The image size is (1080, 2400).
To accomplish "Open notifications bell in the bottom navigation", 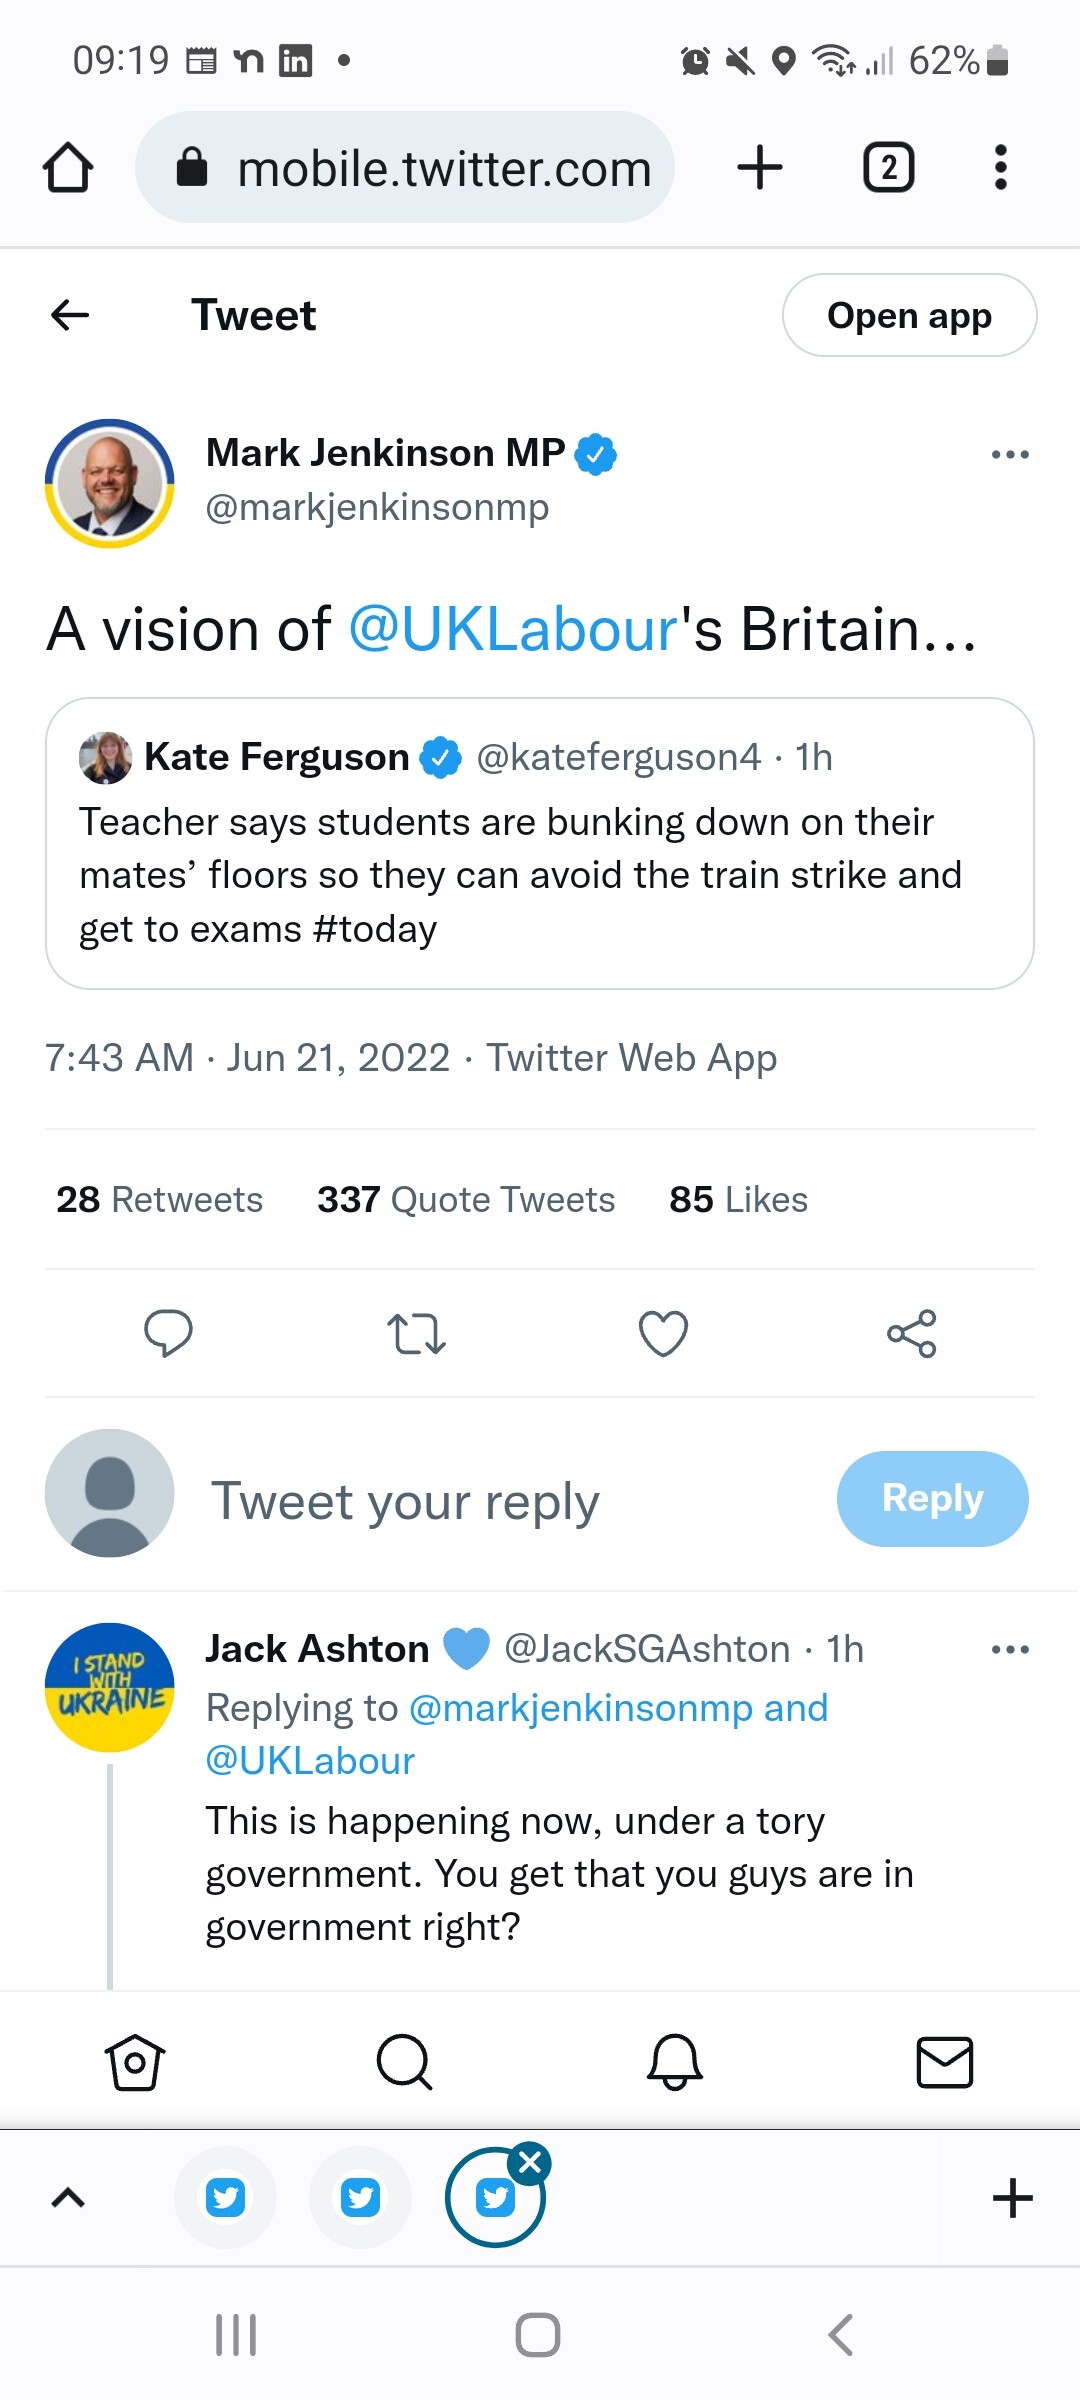I will 675,2062.
